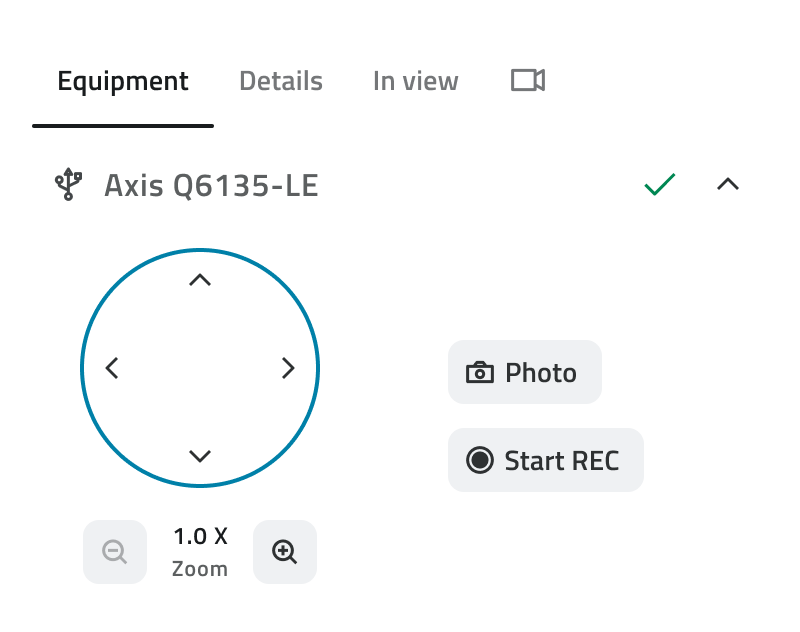
Task: Pan camera right with the right arrow
Action: [288, 368]
